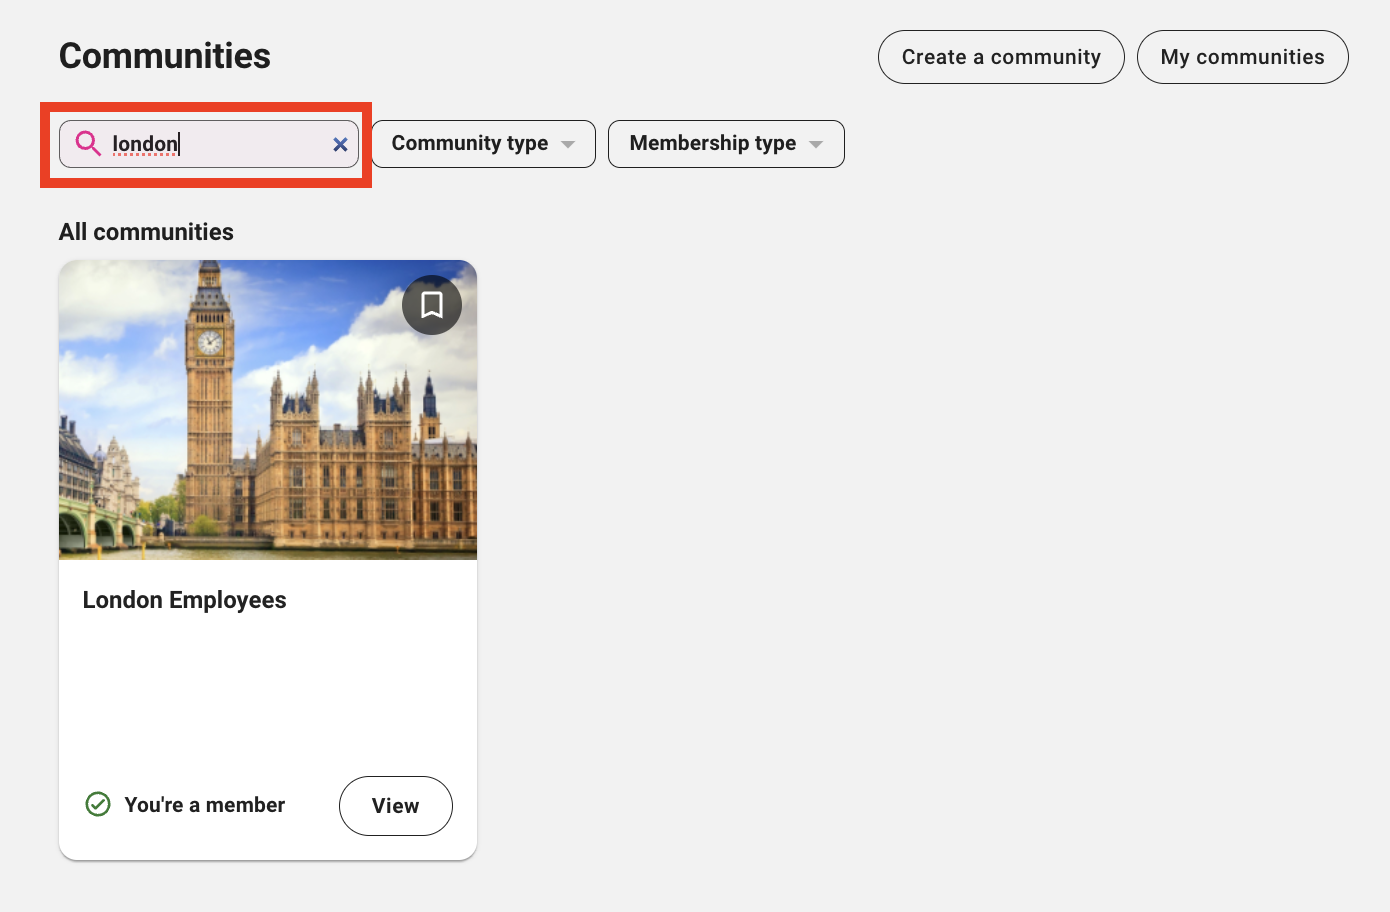Viewport: 1390px width, 912px height.
Task: Select the All communities section heading
Action: [146, 232]
